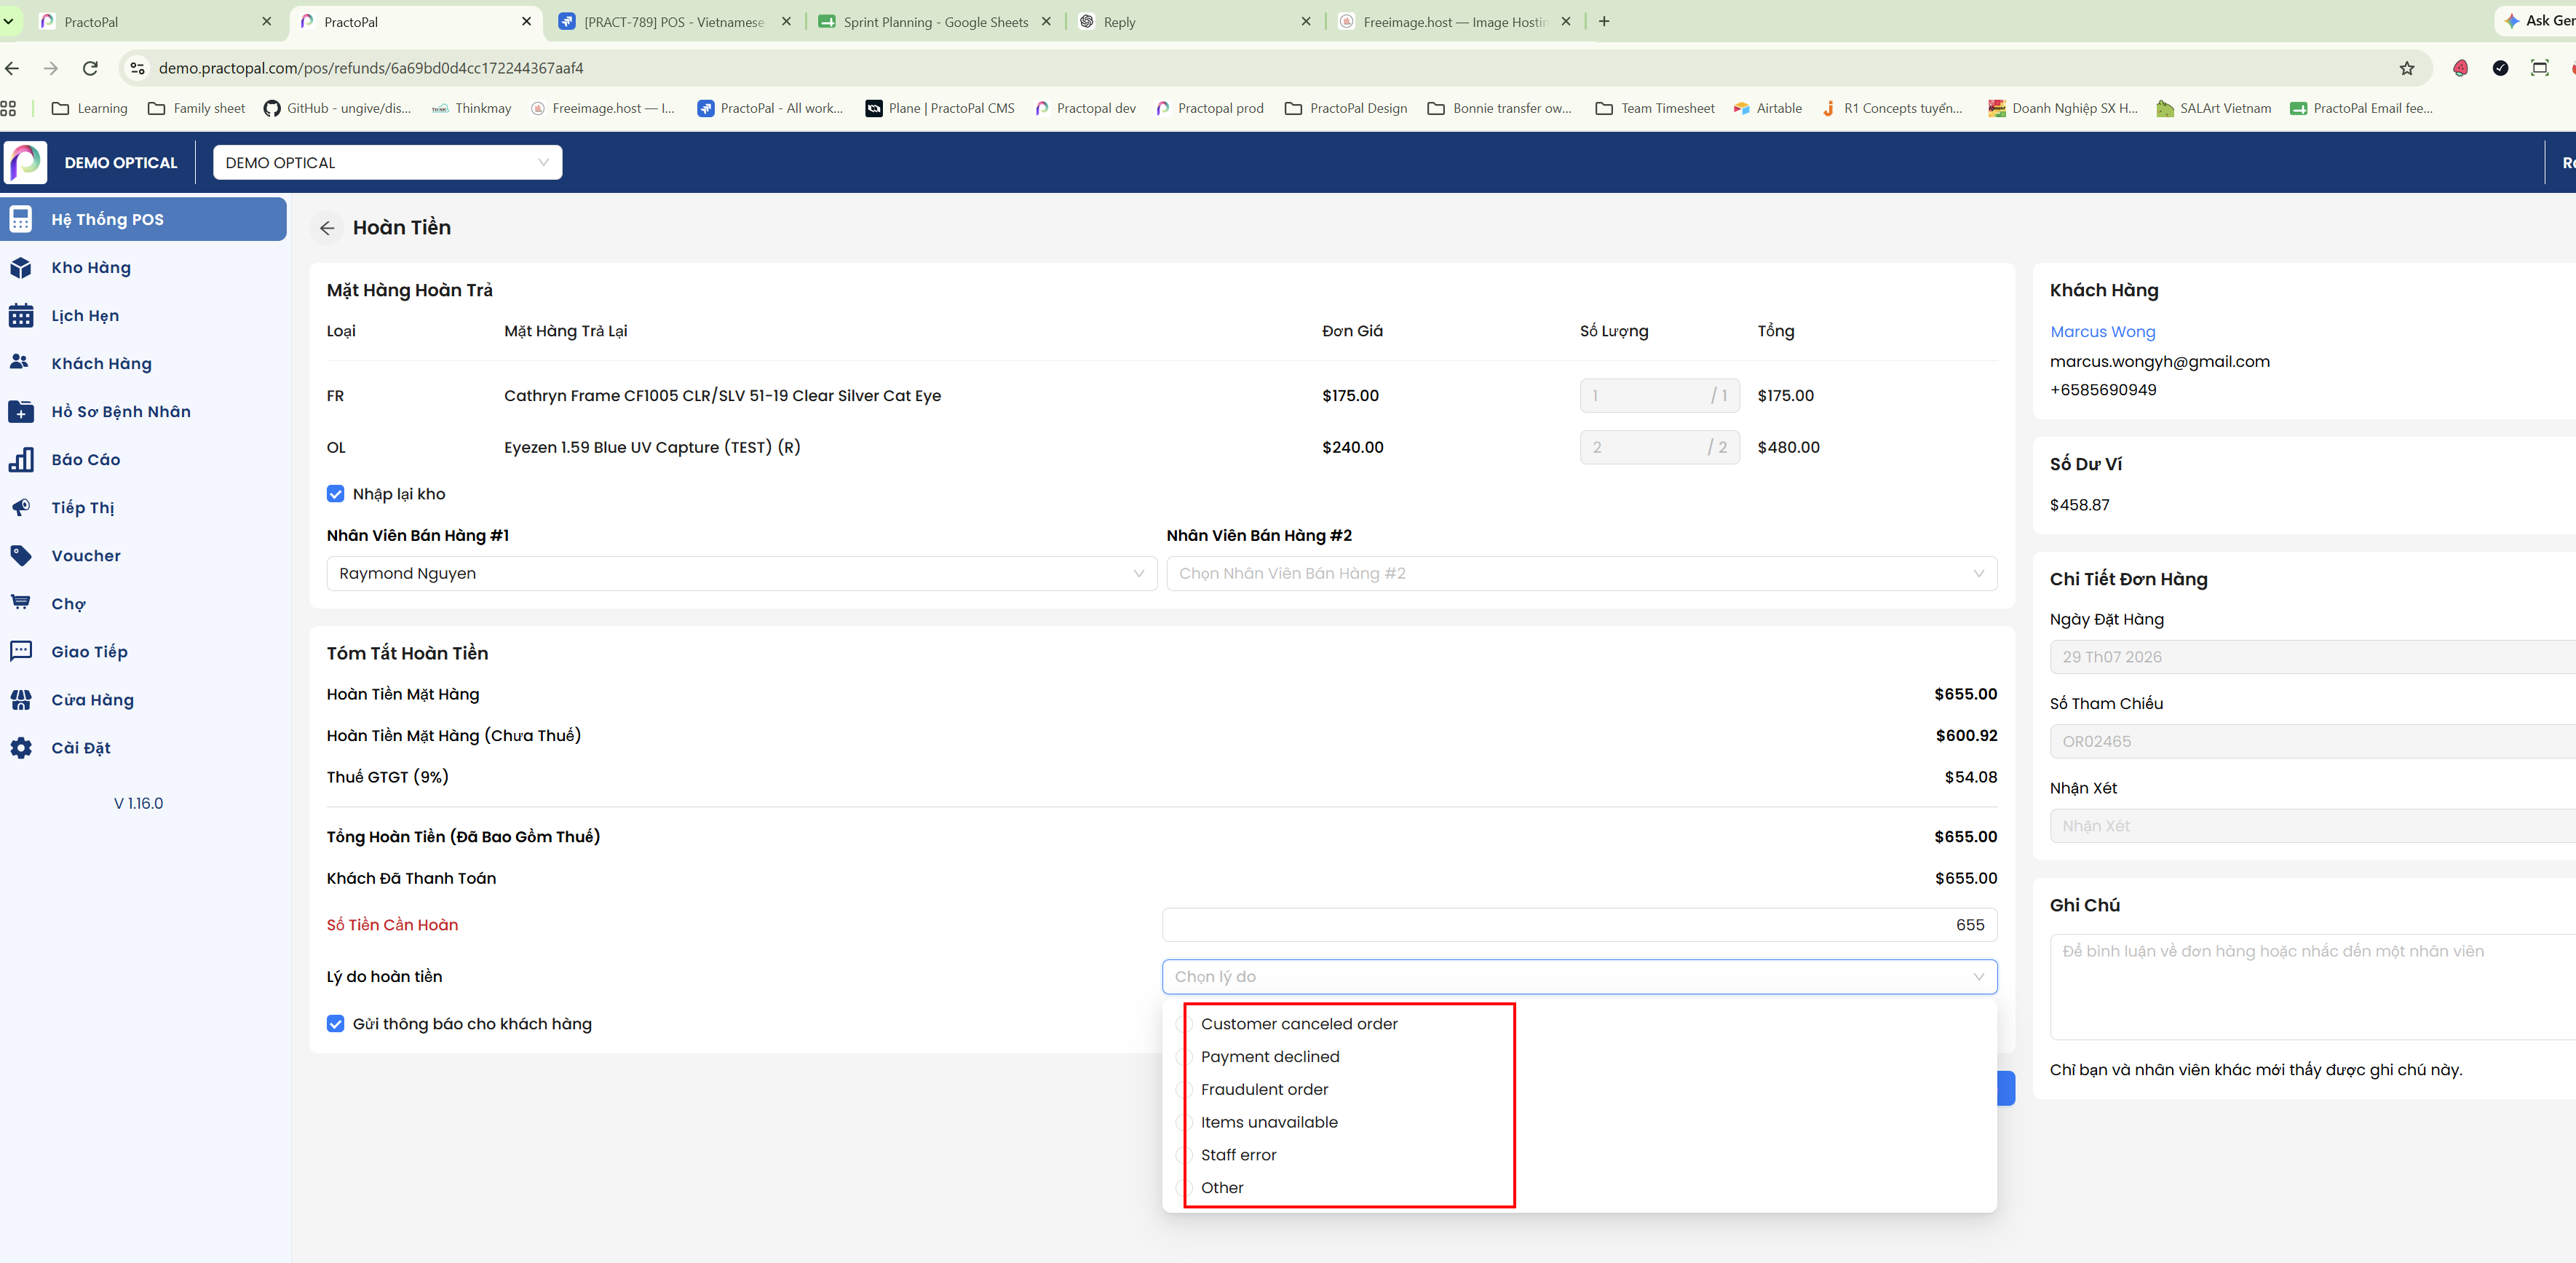Open Kho Hàng in the sidebar
This screenshot has width=2576, height=1263.
[x=144, y=268]
